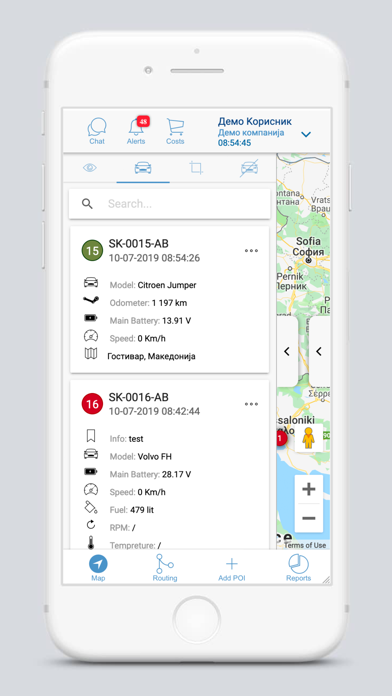Toggle the crossed-out car filter
This screenshot has width=392, height=696.
[249, 168]
